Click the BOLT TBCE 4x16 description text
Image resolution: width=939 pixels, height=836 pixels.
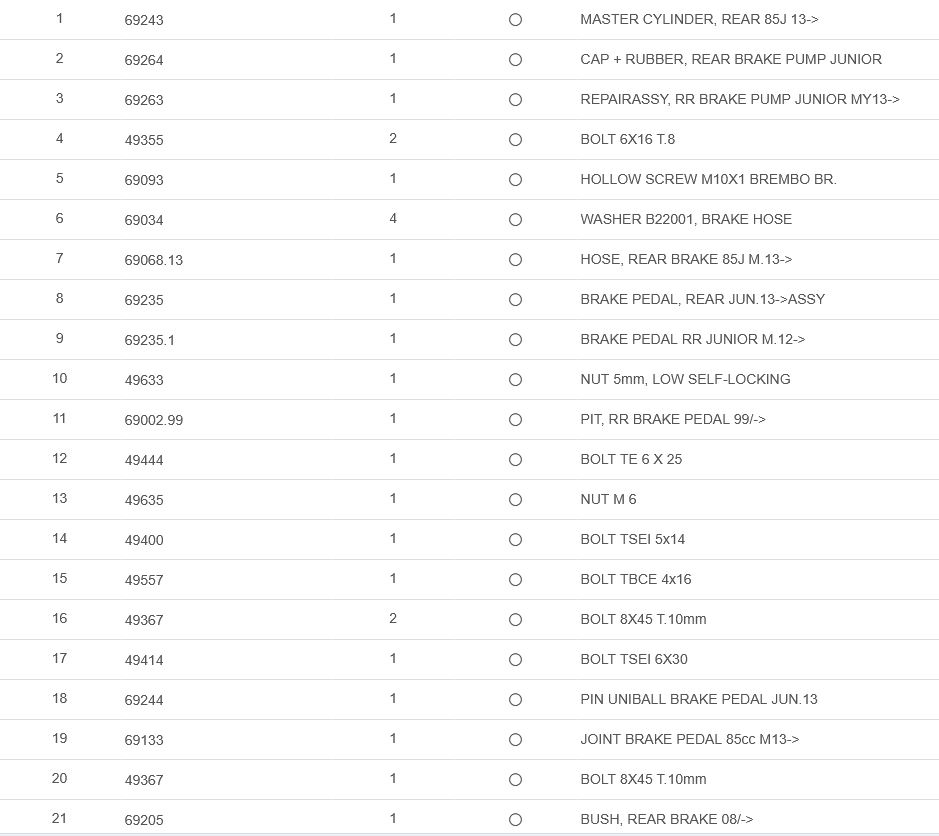(x=635, y=579)
